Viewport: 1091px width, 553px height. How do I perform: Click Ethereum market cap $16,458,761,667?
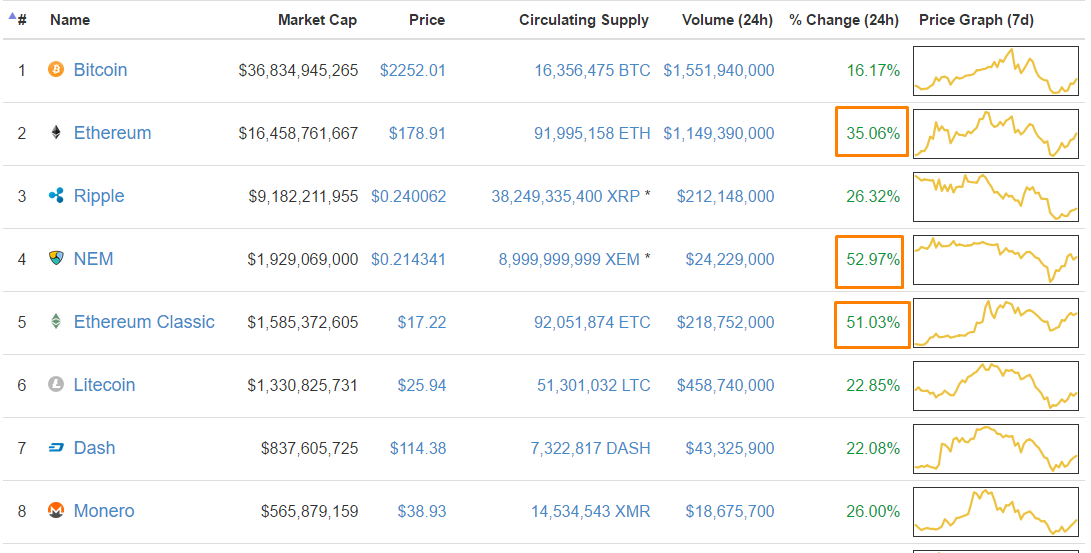coord(298,134)
